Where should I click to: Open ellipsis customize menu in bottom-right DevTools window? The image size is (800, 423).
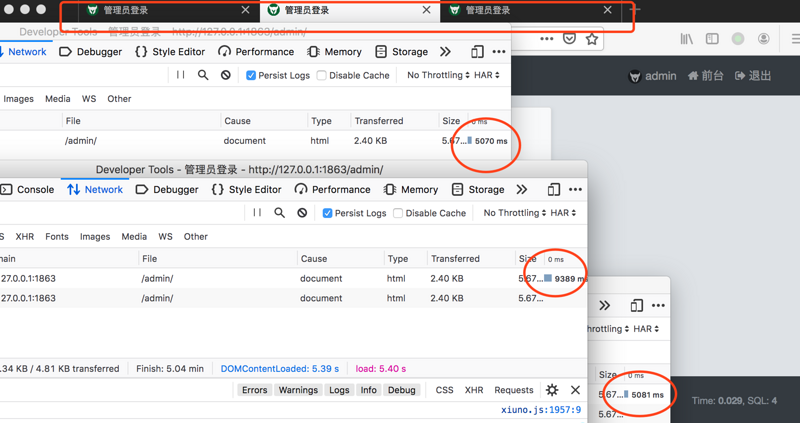point(658,306)
